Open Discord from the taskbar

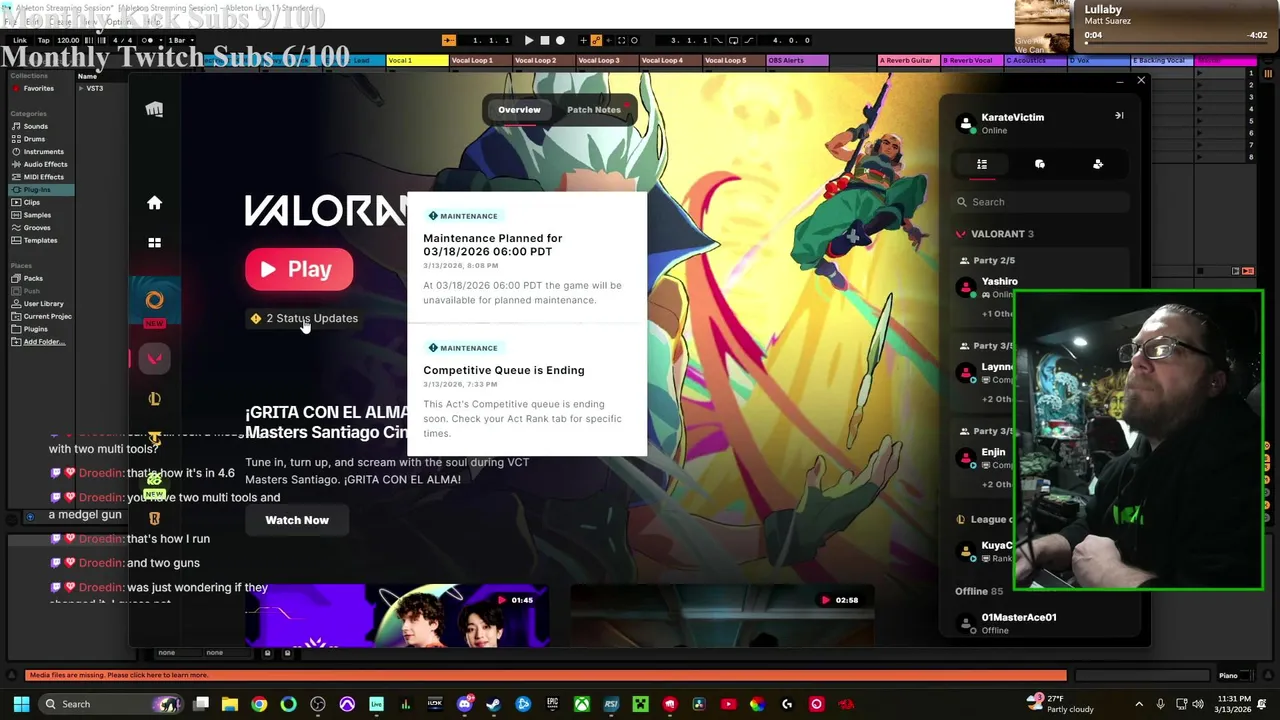(464, 704)
